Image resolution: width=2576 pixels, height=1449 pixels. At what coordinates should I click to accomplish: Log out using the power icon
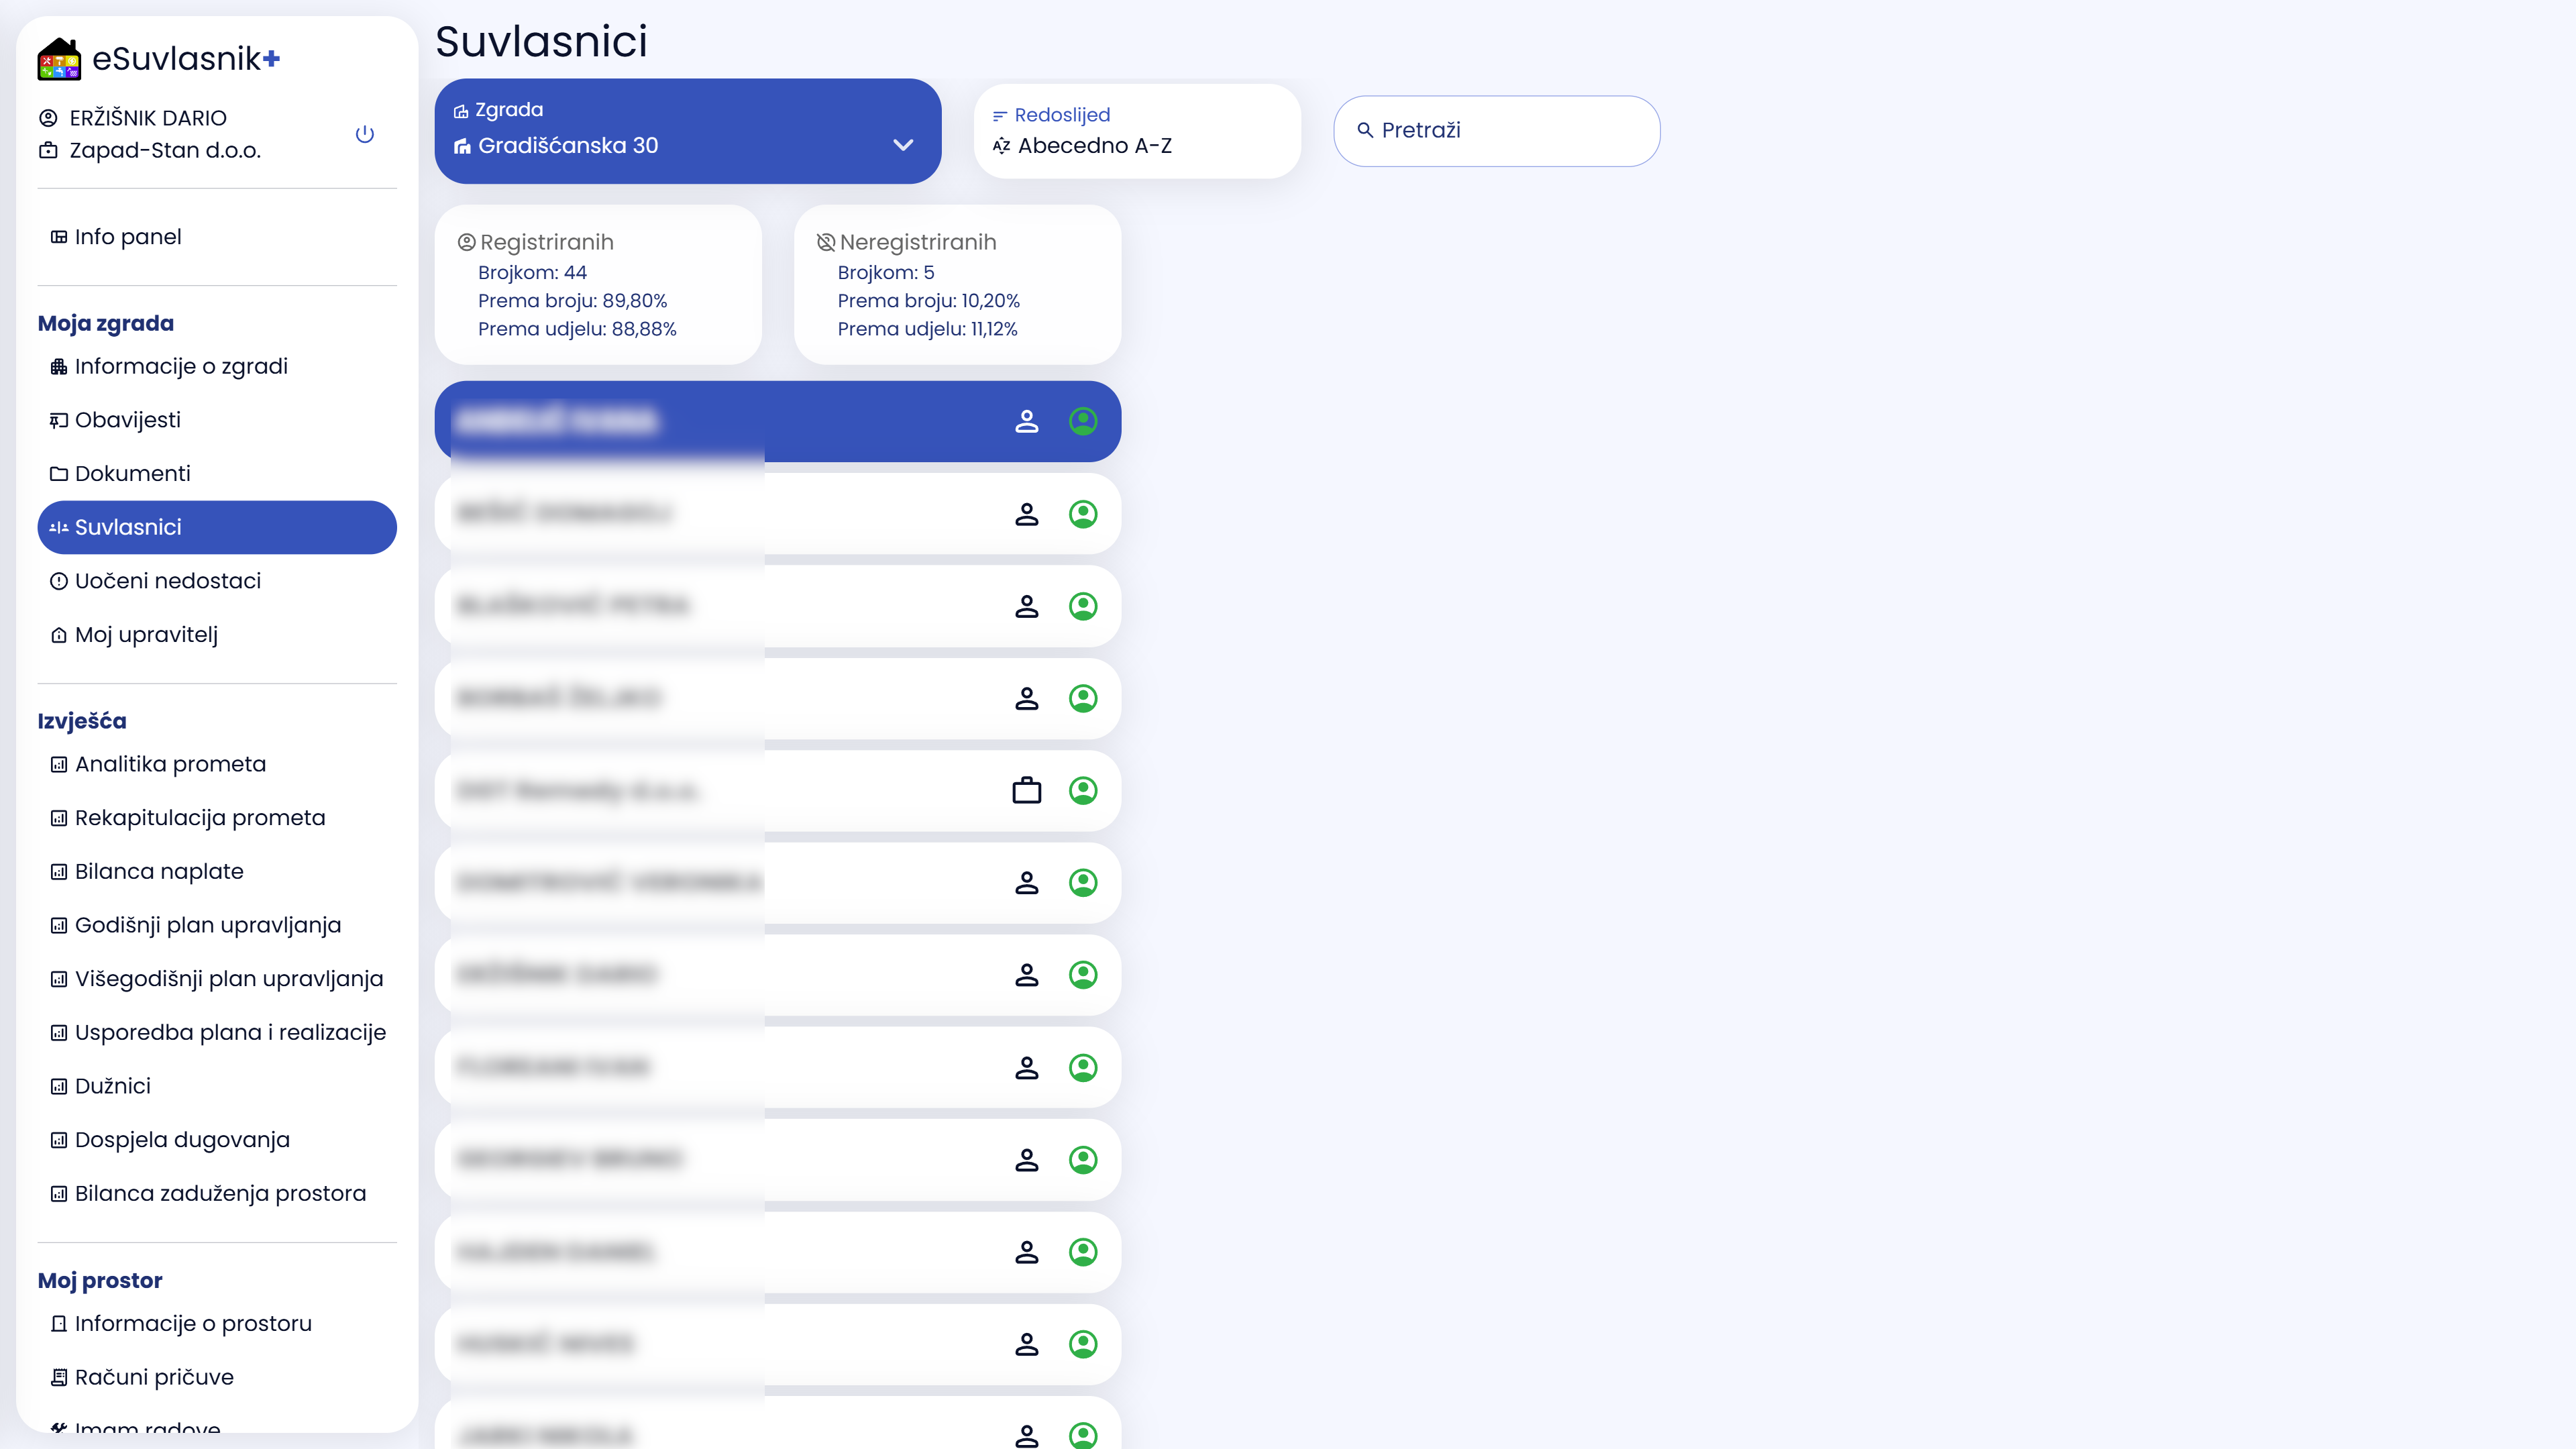click(365, 134)
